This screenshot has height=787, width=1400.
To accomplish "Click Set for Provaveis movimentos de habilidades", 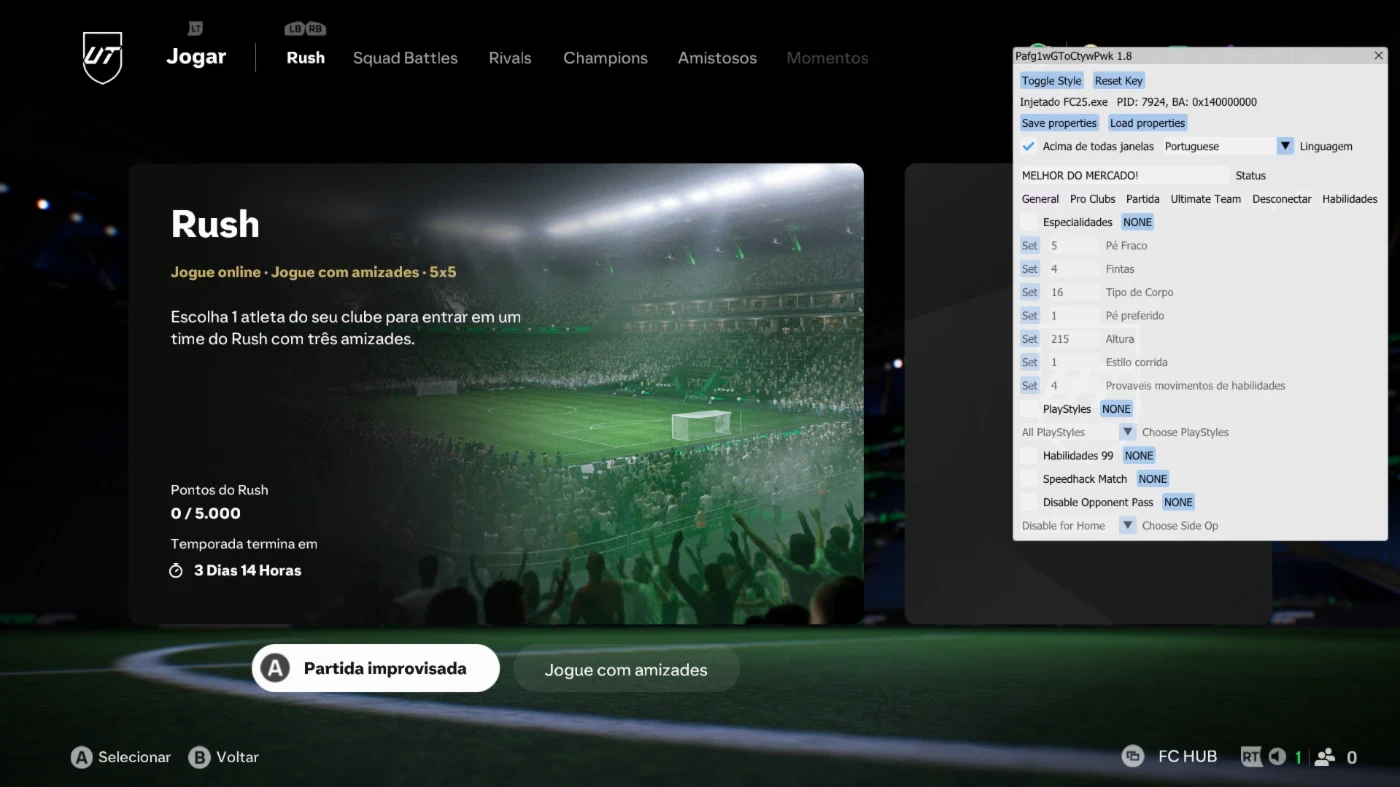I will (x=1030, y=385).
